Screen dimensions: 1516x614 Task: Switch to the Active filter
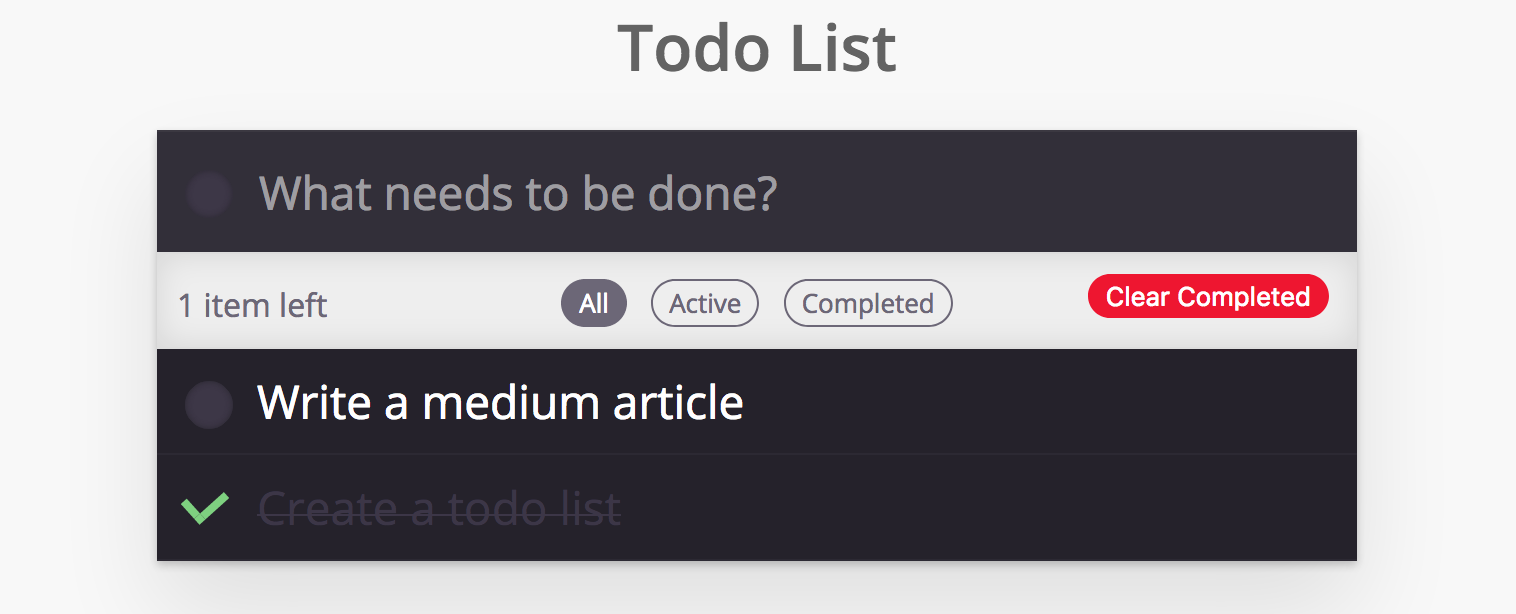(x=705, y=303)
